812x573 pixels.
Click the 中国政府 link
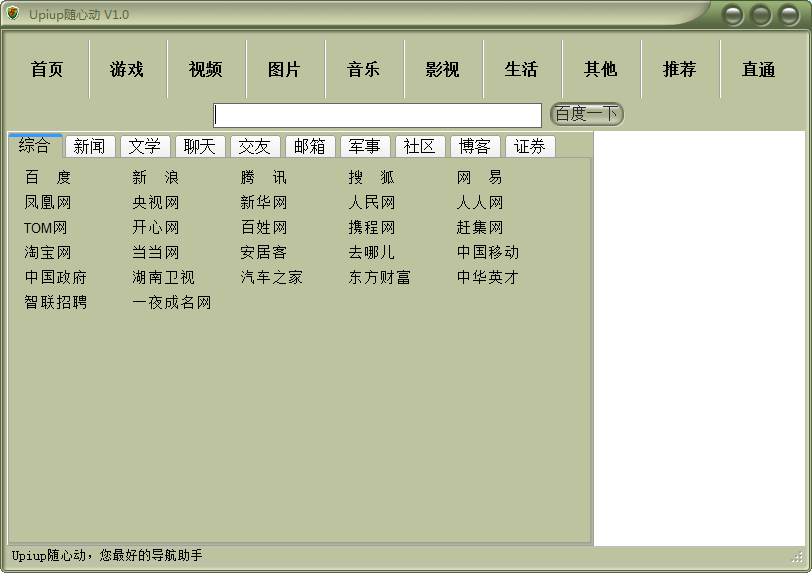(x=55, y=277)
